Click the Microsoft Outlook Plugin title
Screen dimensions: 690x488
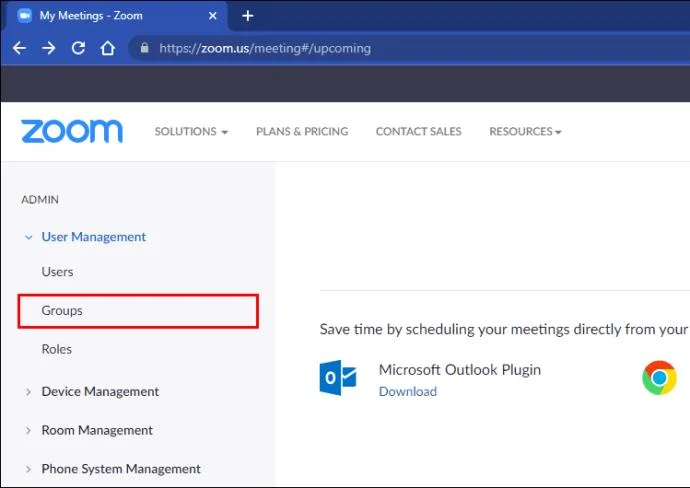[x=459, y=370]
